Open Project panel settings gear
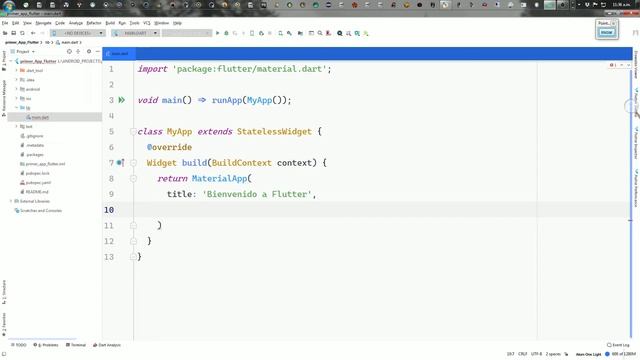 coord(89,51)
